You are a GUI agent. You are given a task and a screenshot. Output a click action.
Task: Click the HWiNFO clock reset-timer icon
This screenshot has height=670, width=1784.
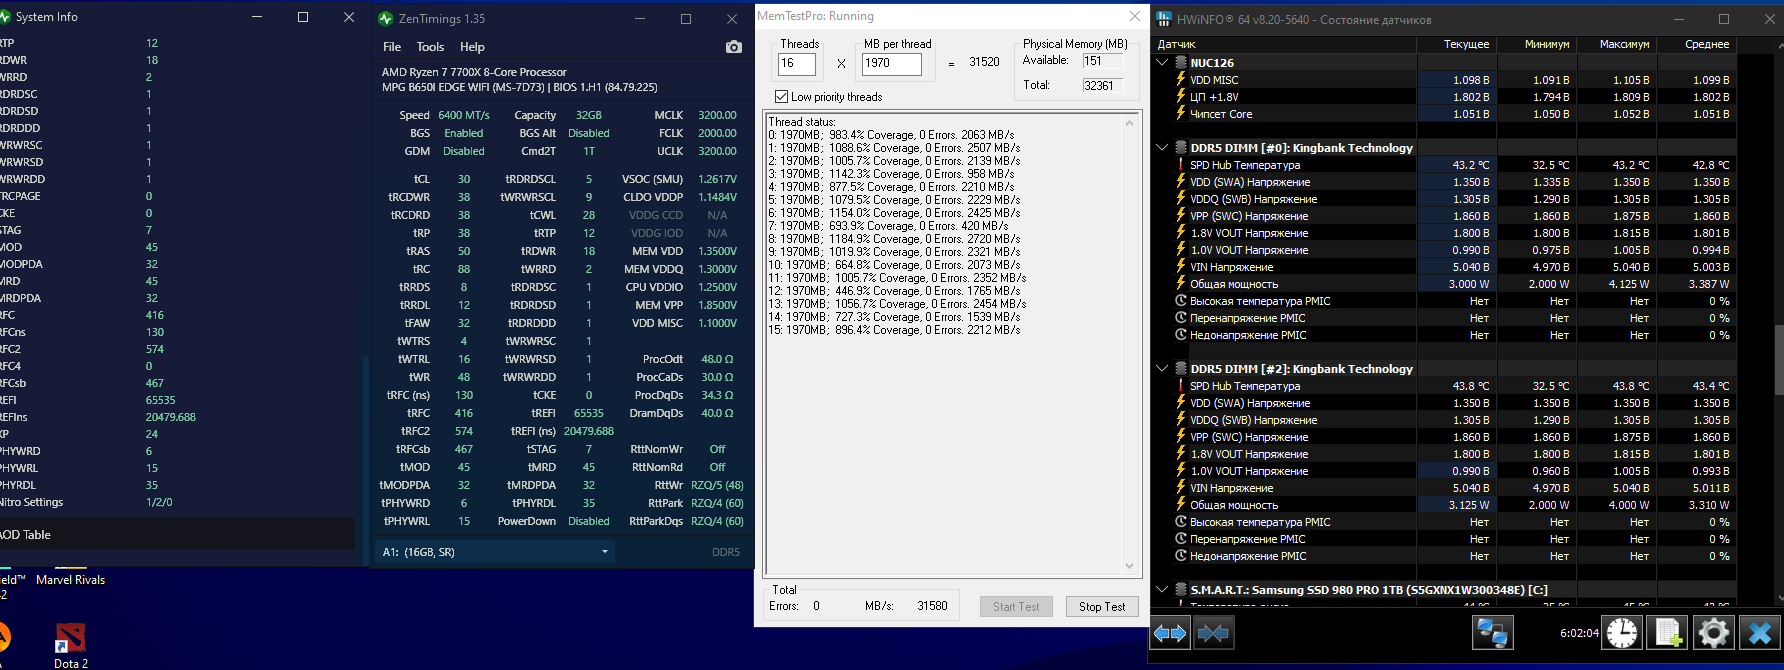click(x=1622, y=633)
